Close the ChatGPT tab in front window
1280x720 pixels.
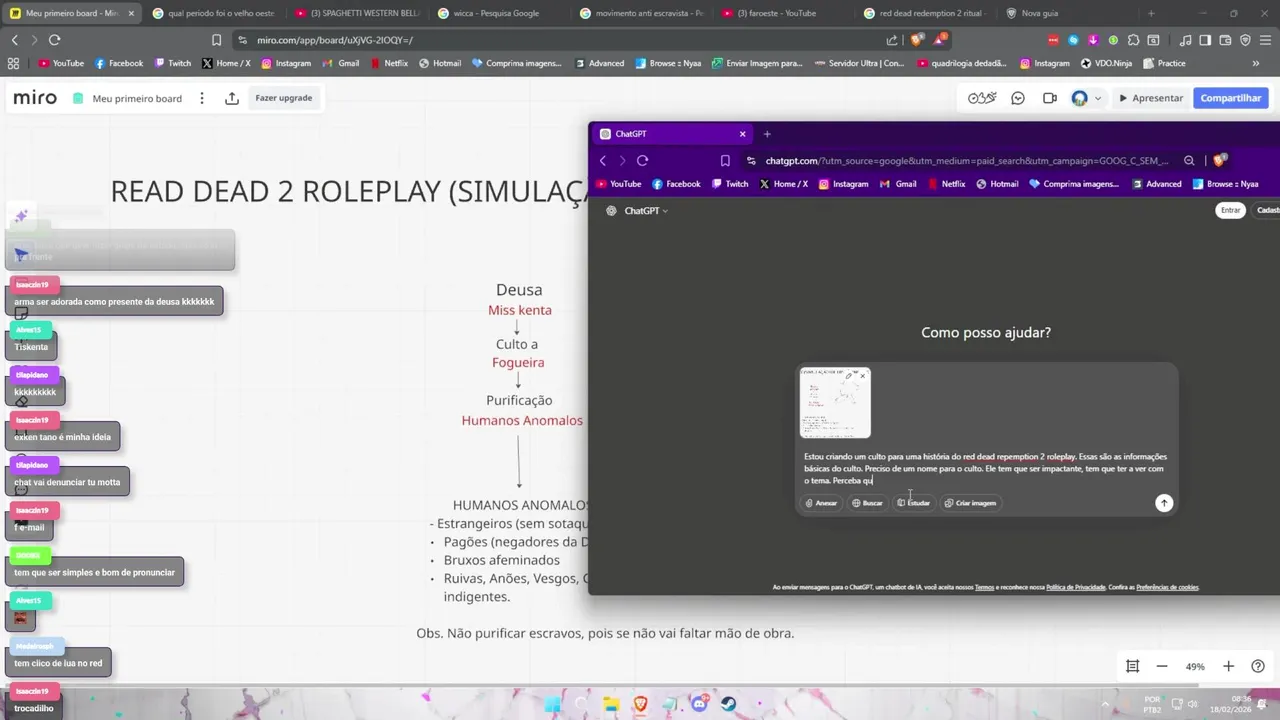(x=742, y=134)
